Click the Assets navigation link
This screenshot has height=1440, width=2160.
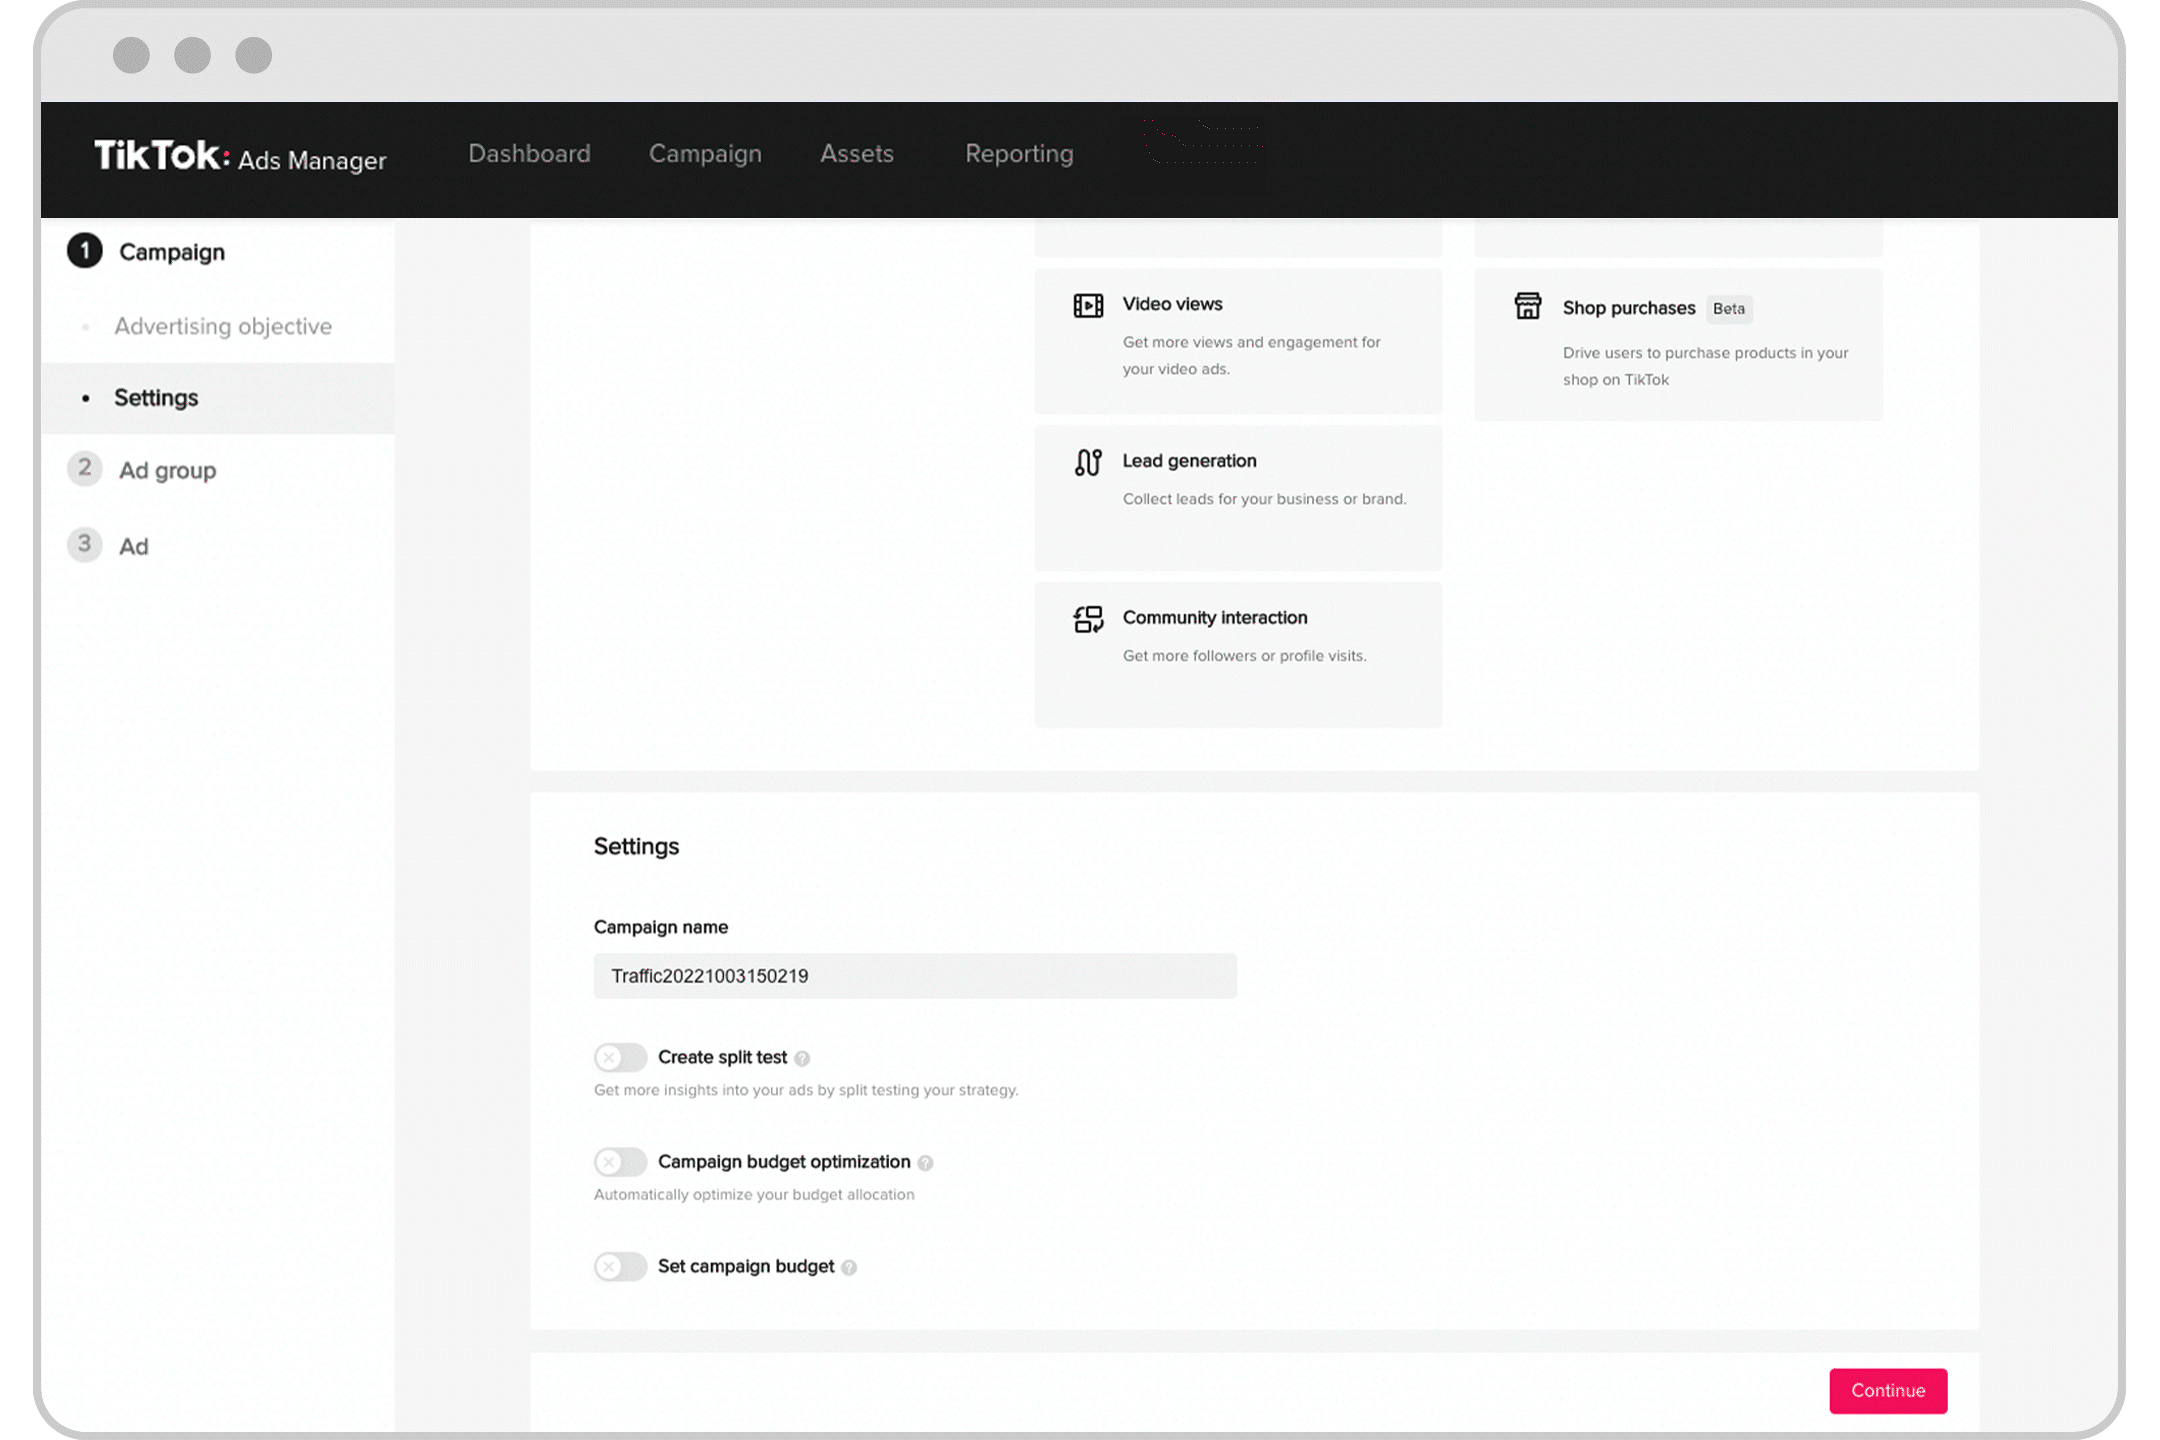coord(858,153)
